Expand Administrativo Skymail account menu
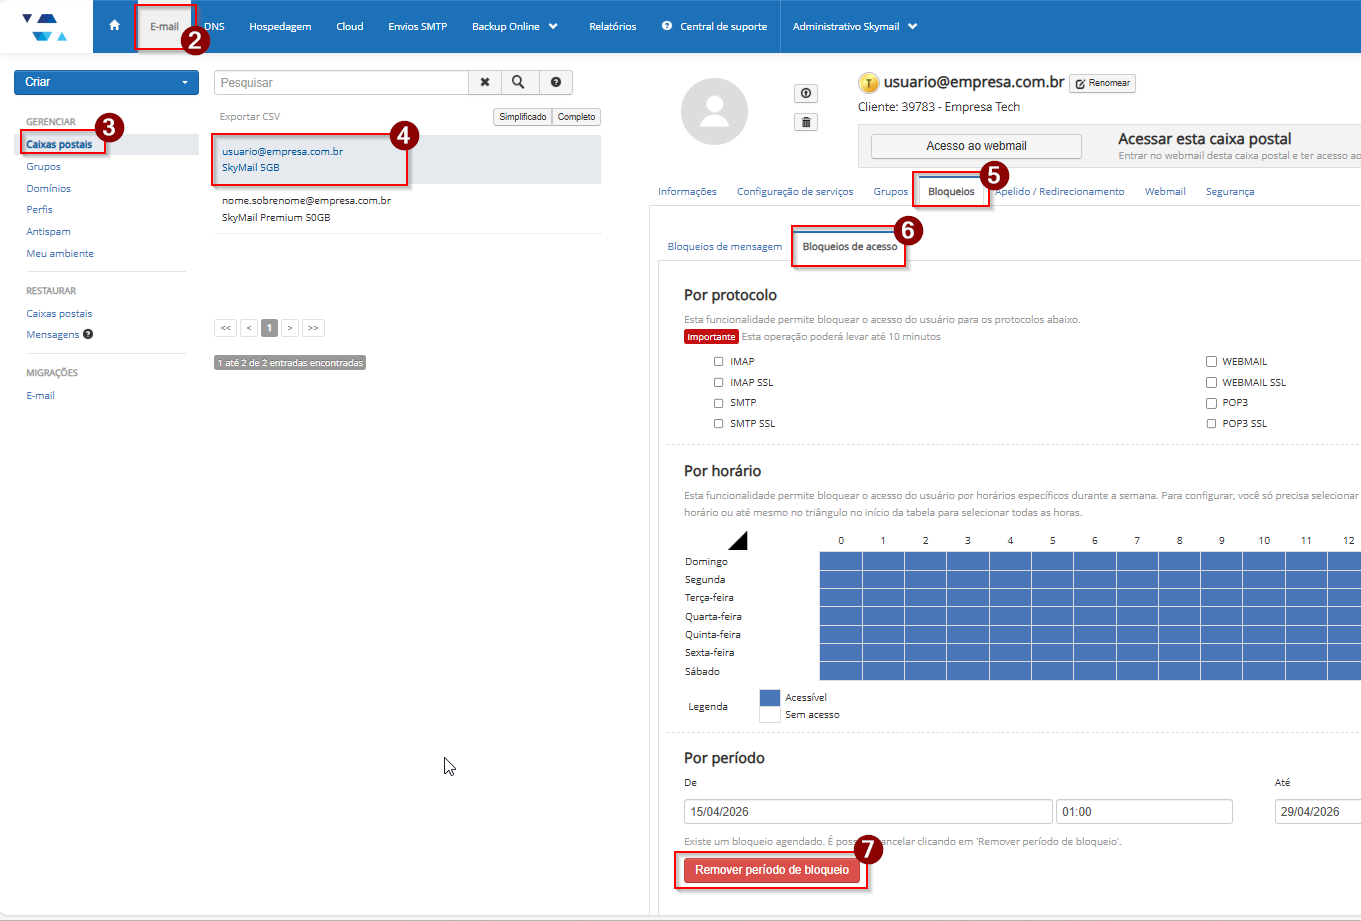The image size is (1361, 921). [855, 26]
